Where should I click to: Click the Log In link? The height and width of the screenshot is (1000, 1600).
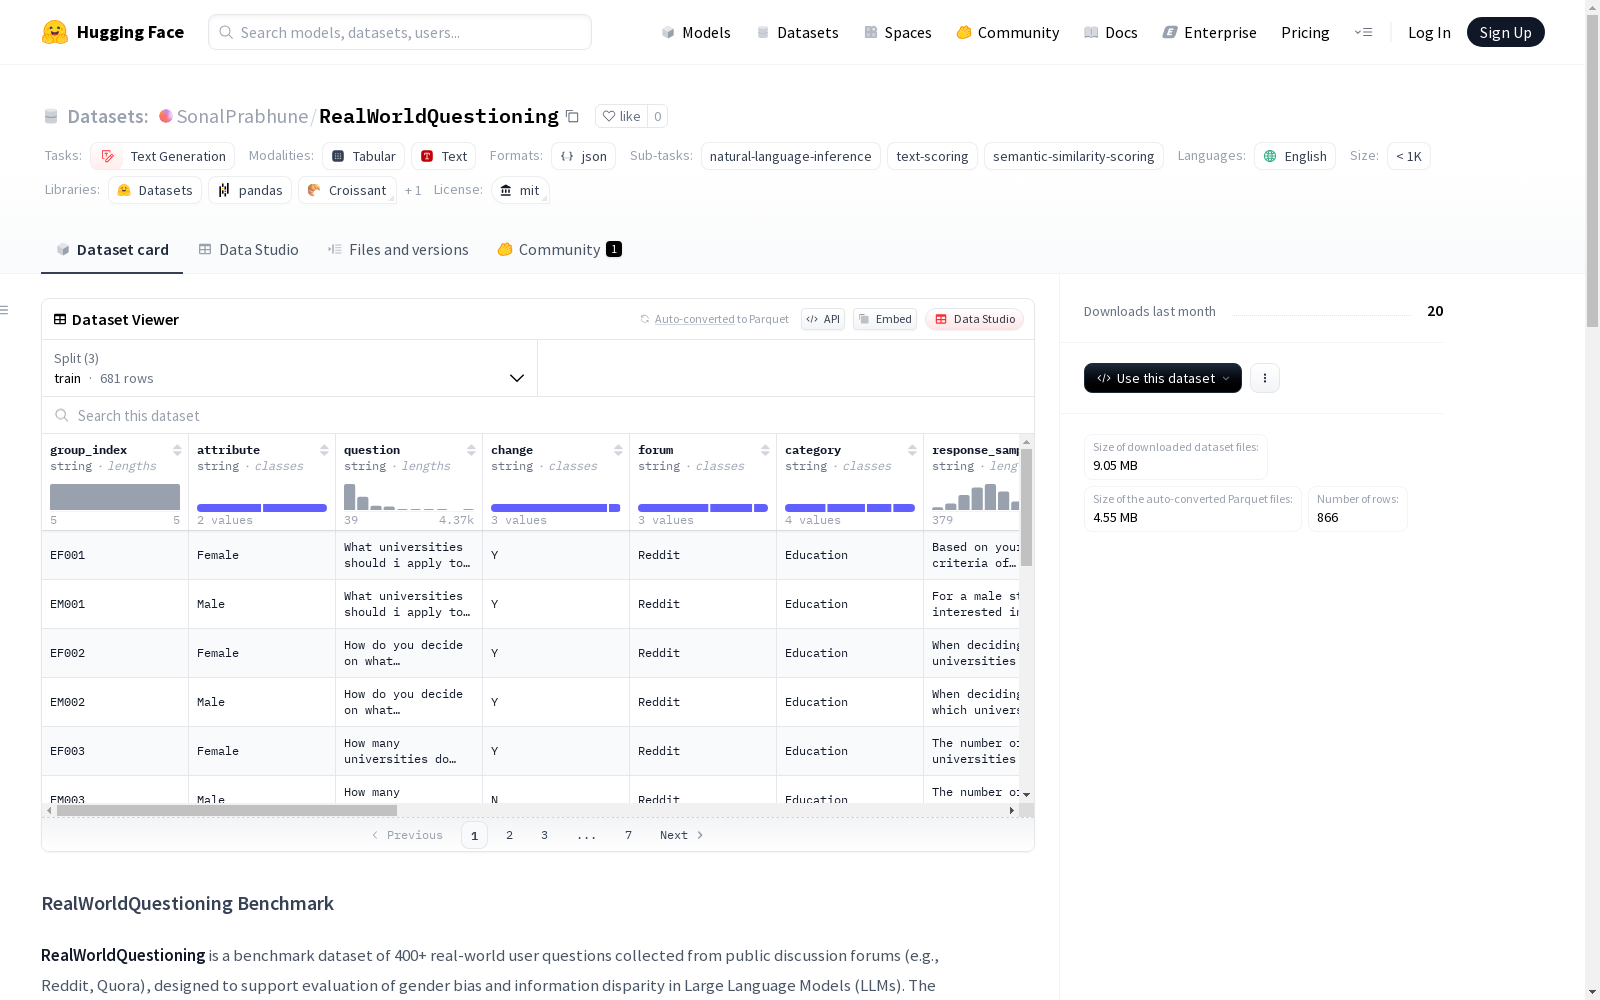pyautogui.click(x=1429, y=32)
